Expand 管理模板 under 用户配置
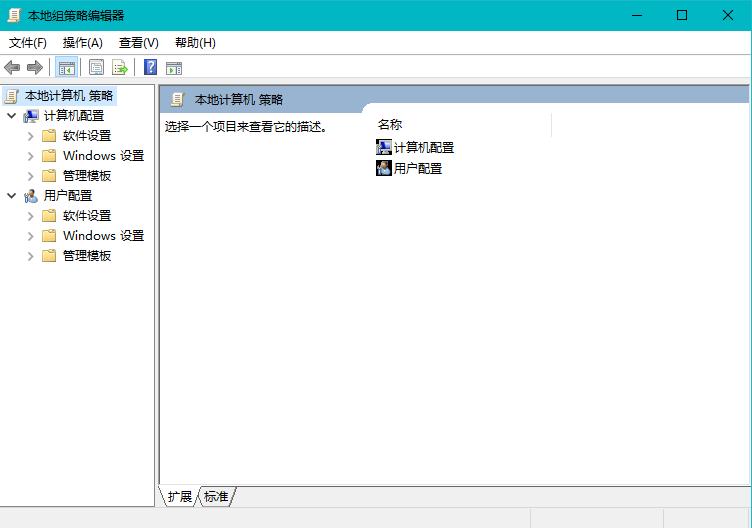 (x=31, y=256)
